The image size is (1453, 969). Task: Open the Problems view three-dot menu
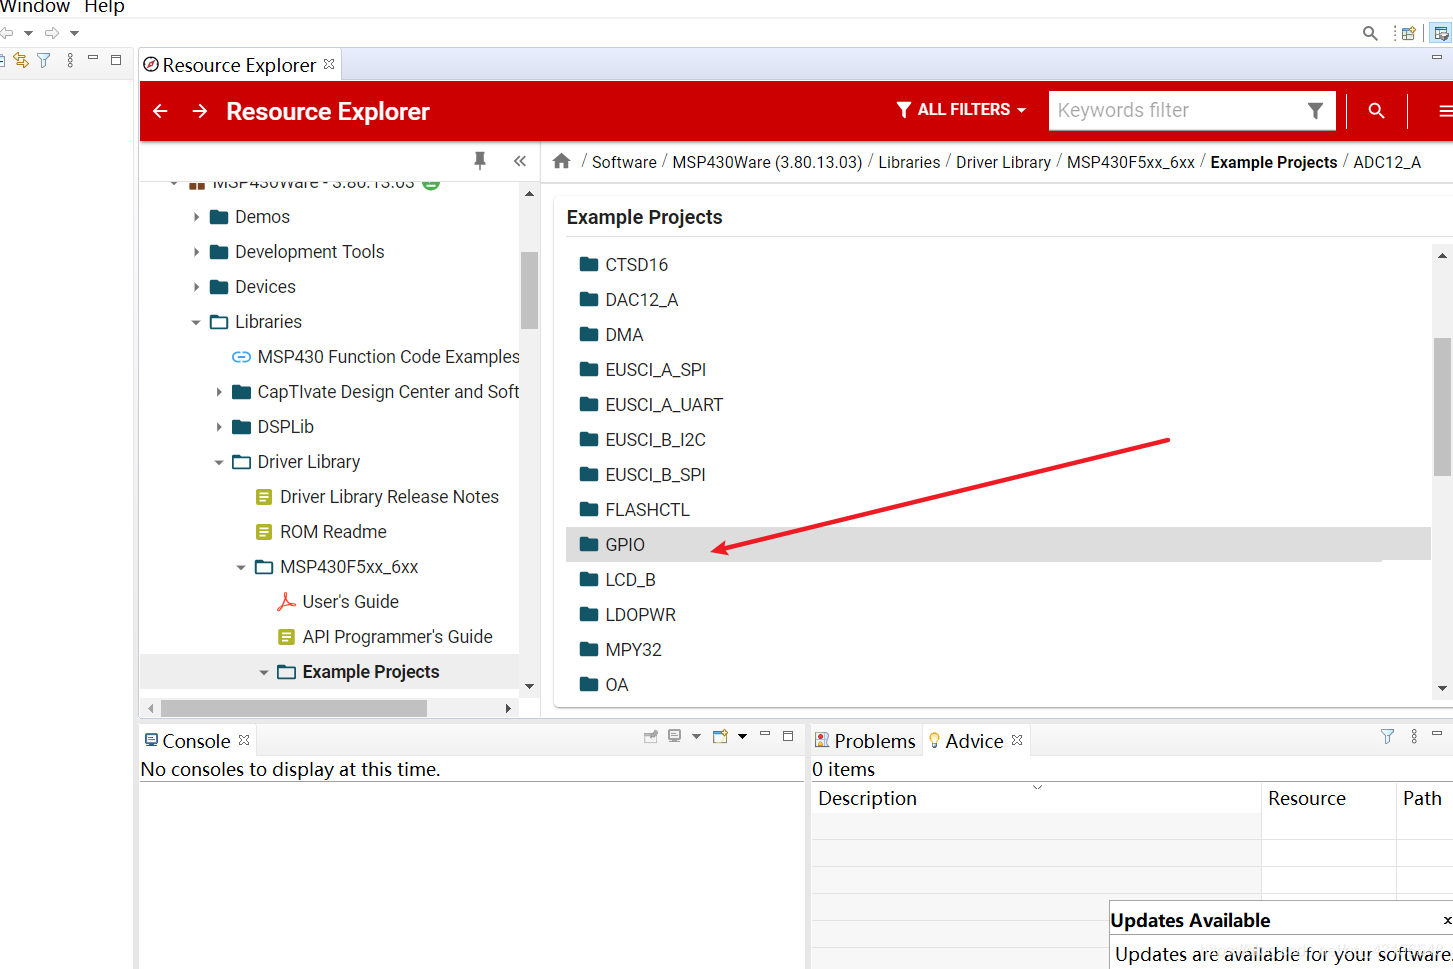(1414, 736)
